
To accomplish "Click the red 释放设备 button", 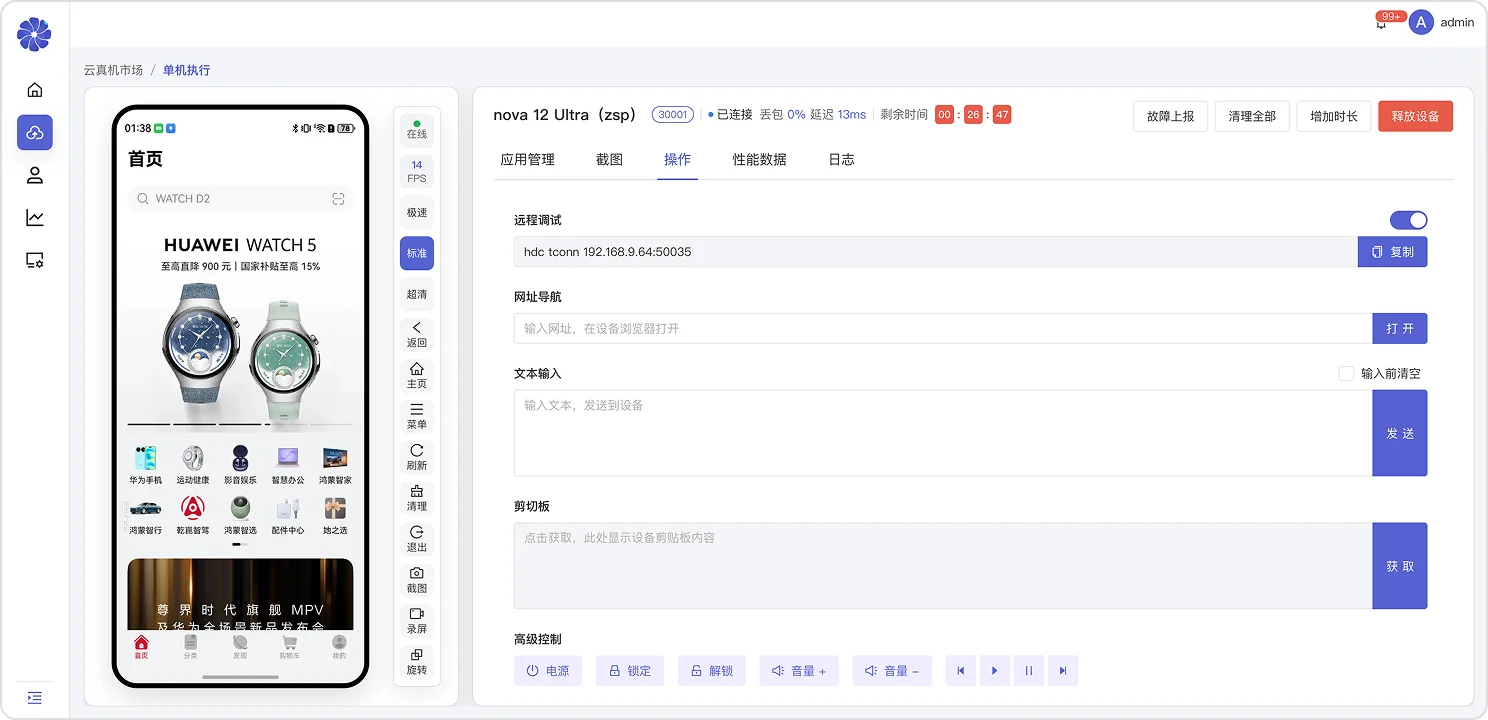I will [1415, 116].
